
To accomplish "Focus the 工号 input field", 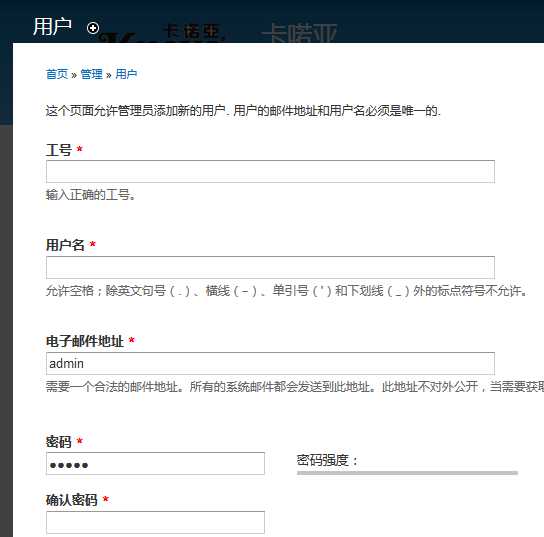I will (x=270, y=171).
